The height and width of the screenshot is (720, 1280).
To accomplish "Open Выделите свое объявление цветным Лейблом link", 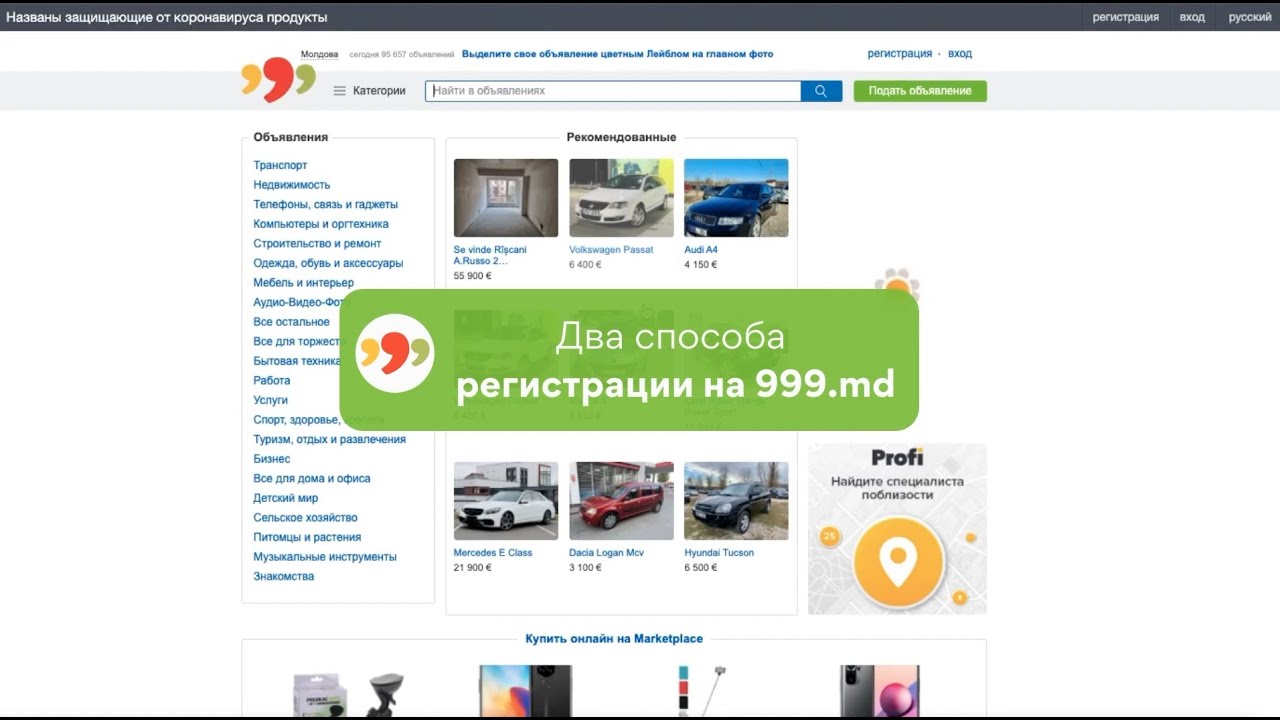I will [x=617, y=54].
